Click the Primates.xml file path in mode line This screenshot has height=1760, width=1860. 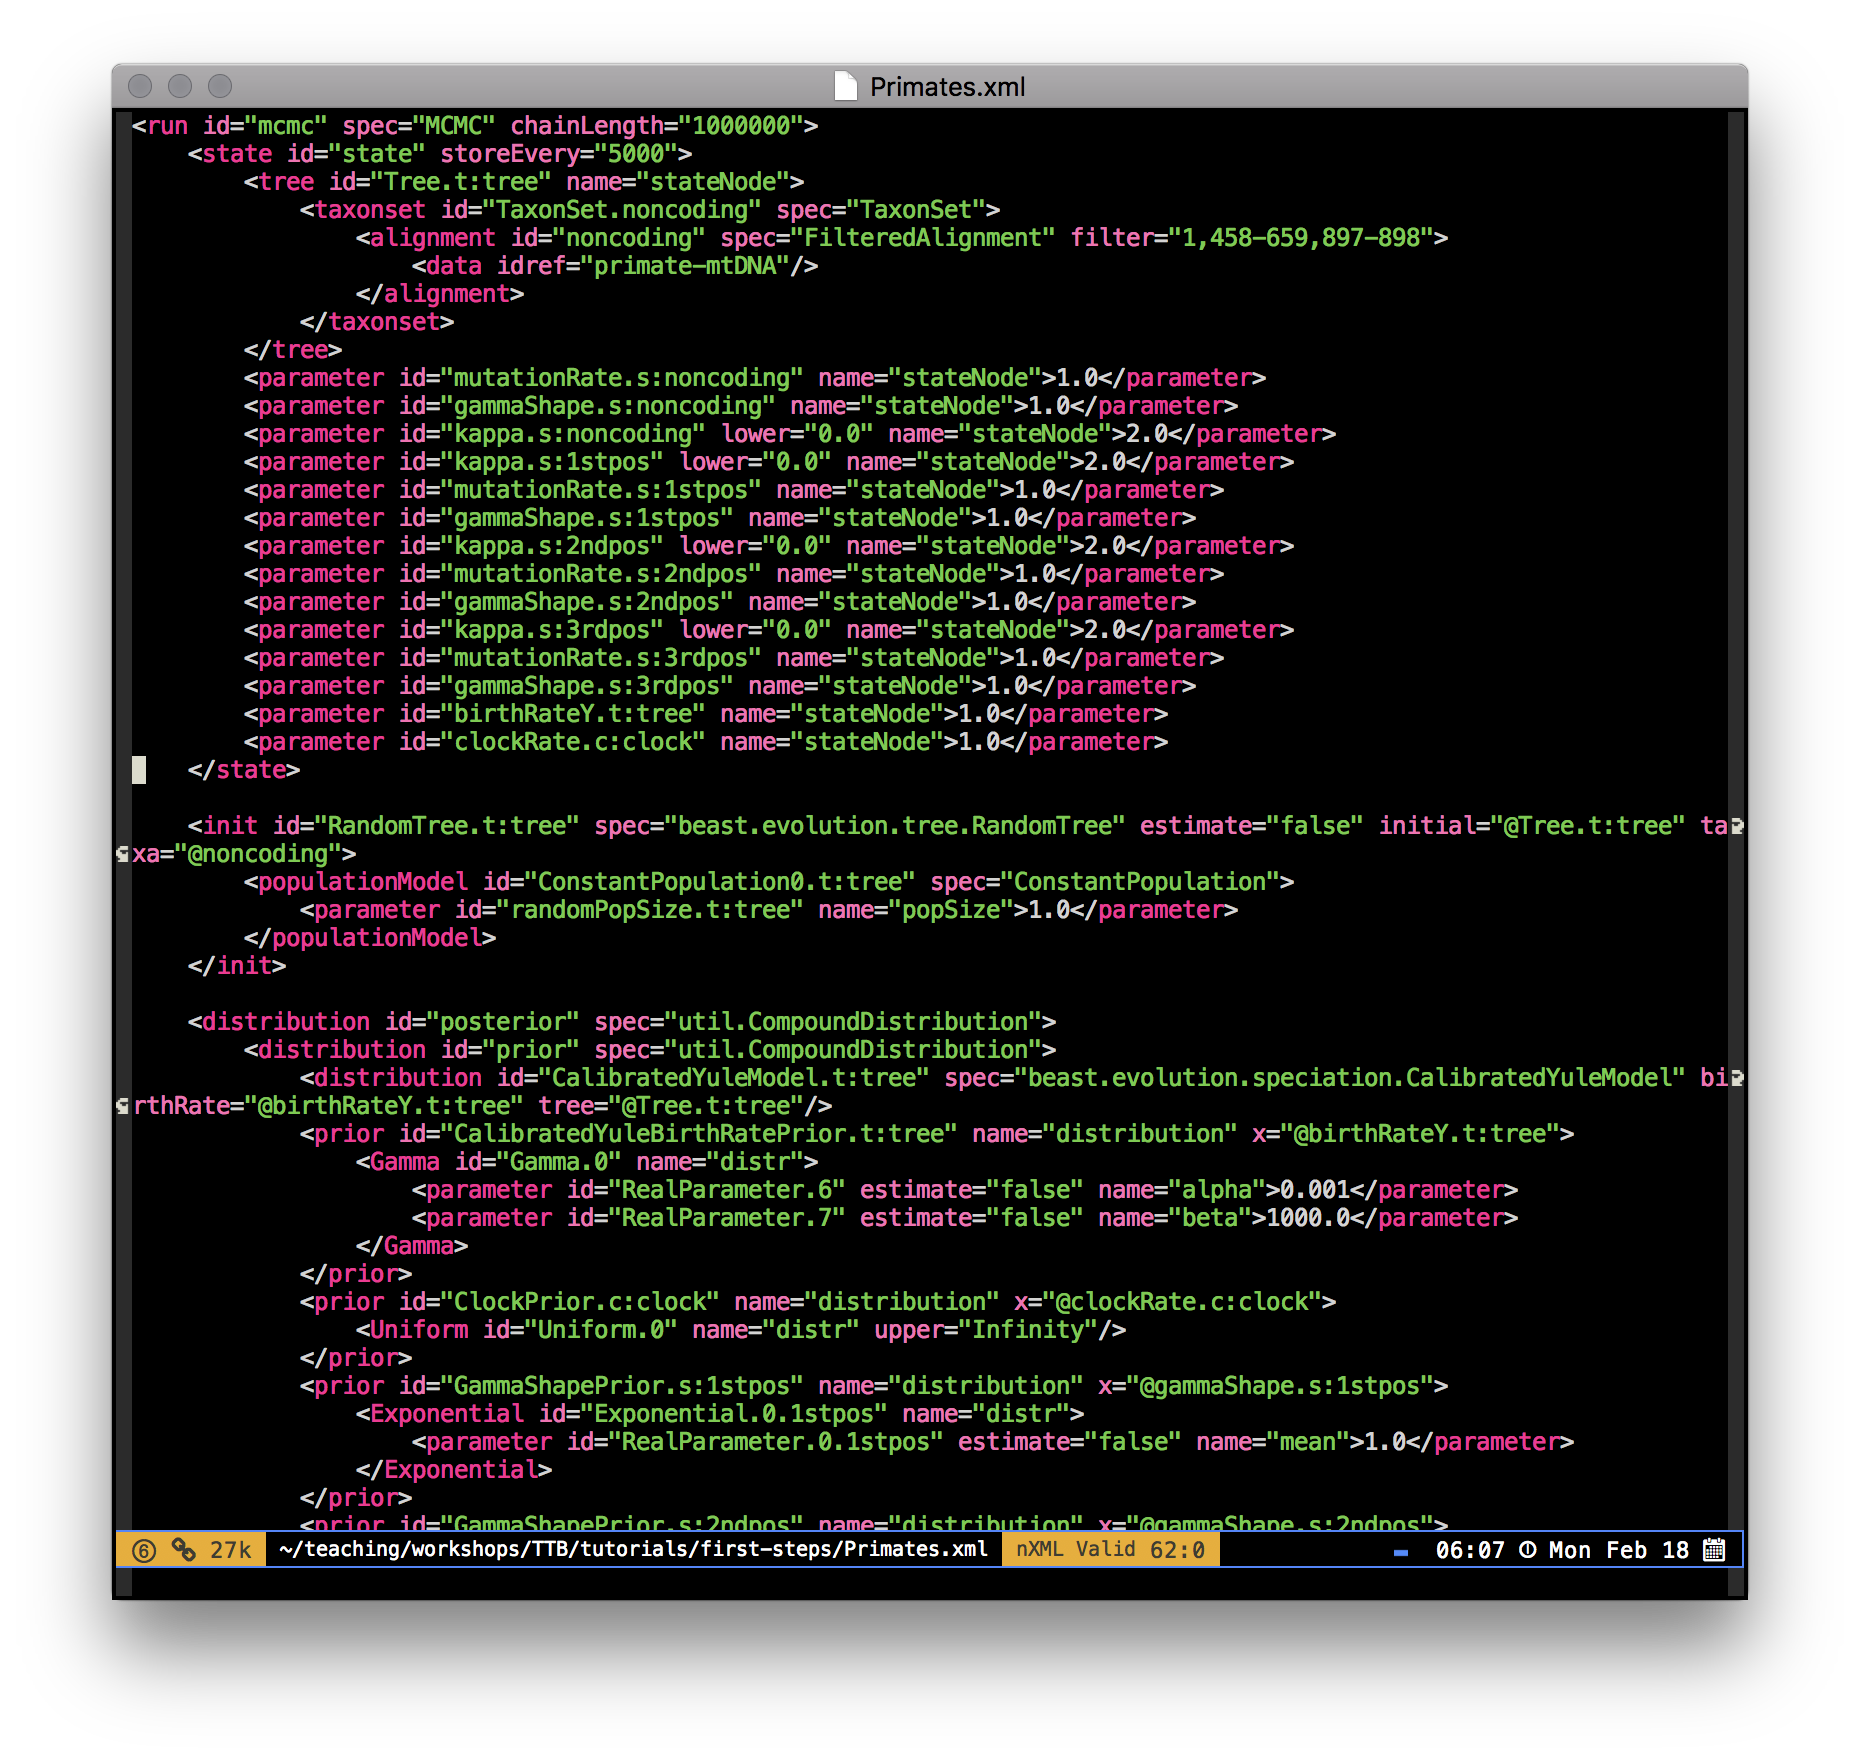click(x=633, y=1549)
